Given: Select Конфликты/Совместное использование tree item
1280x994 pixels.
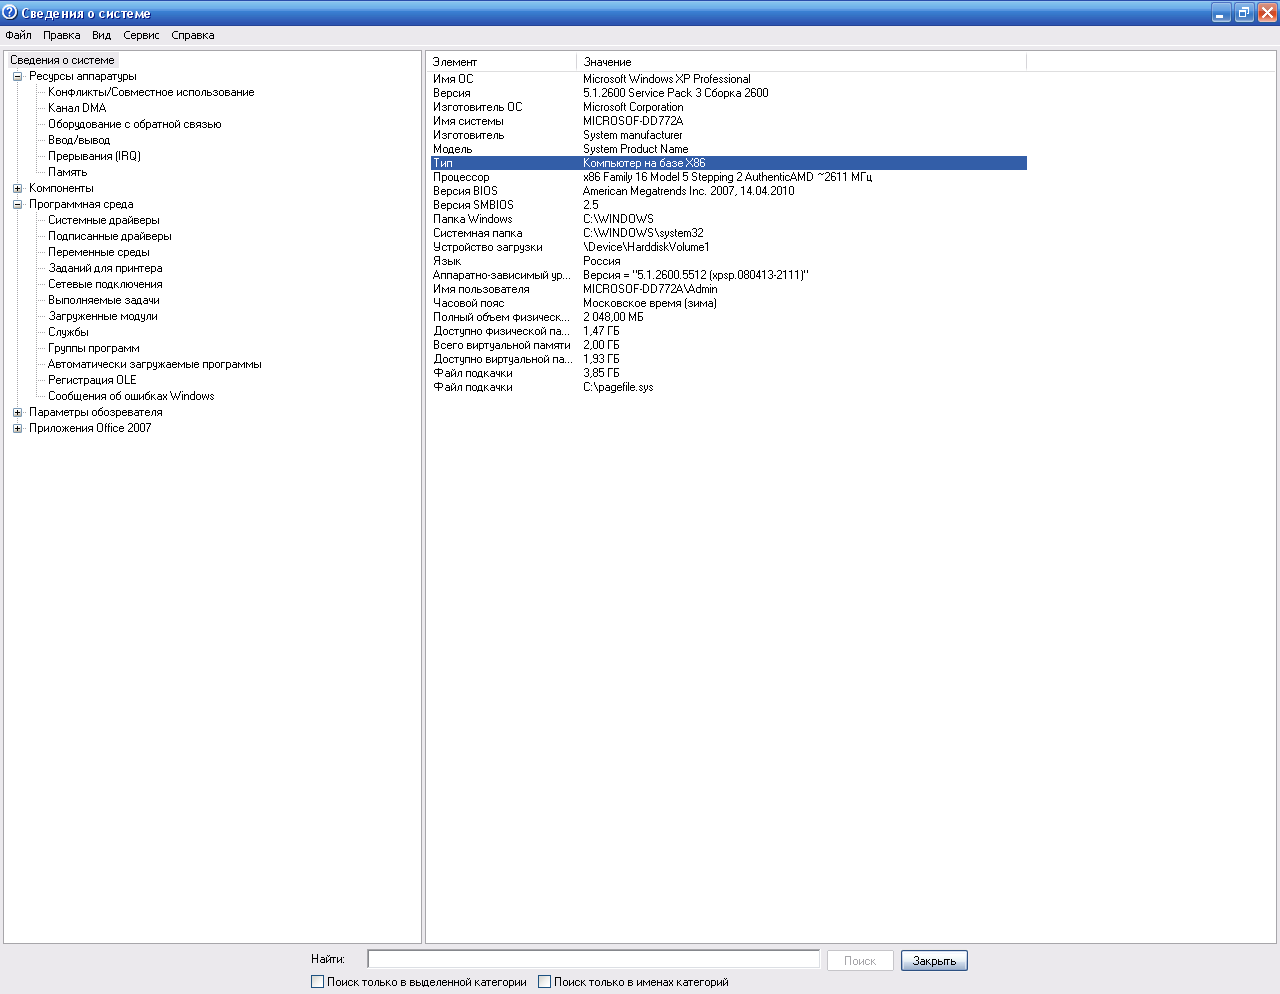Looking at the screenshot, I should 151,92.
